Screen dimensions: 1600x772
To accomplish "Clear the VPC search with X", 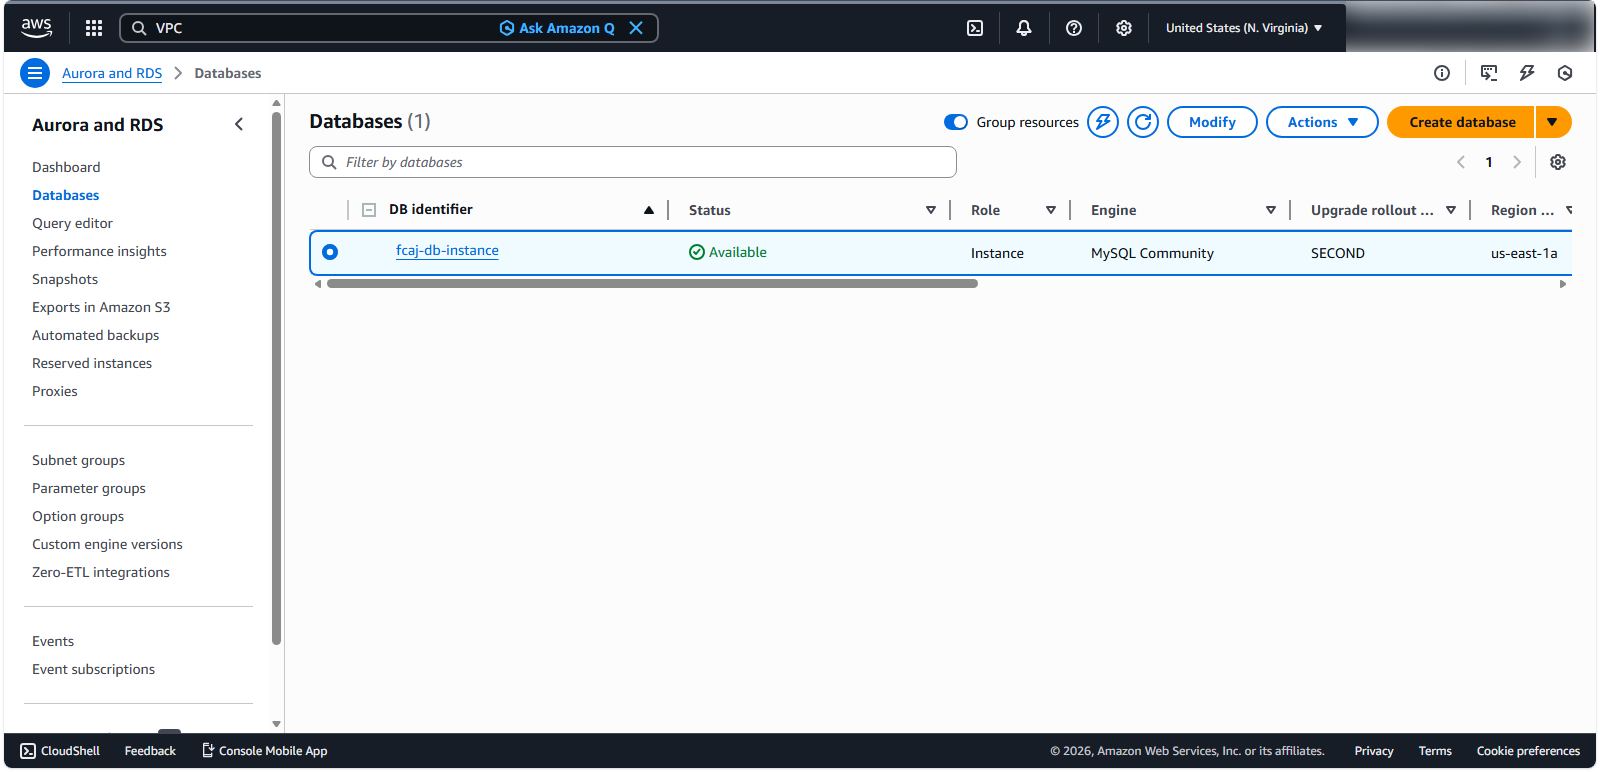I will tap(636, 28).
